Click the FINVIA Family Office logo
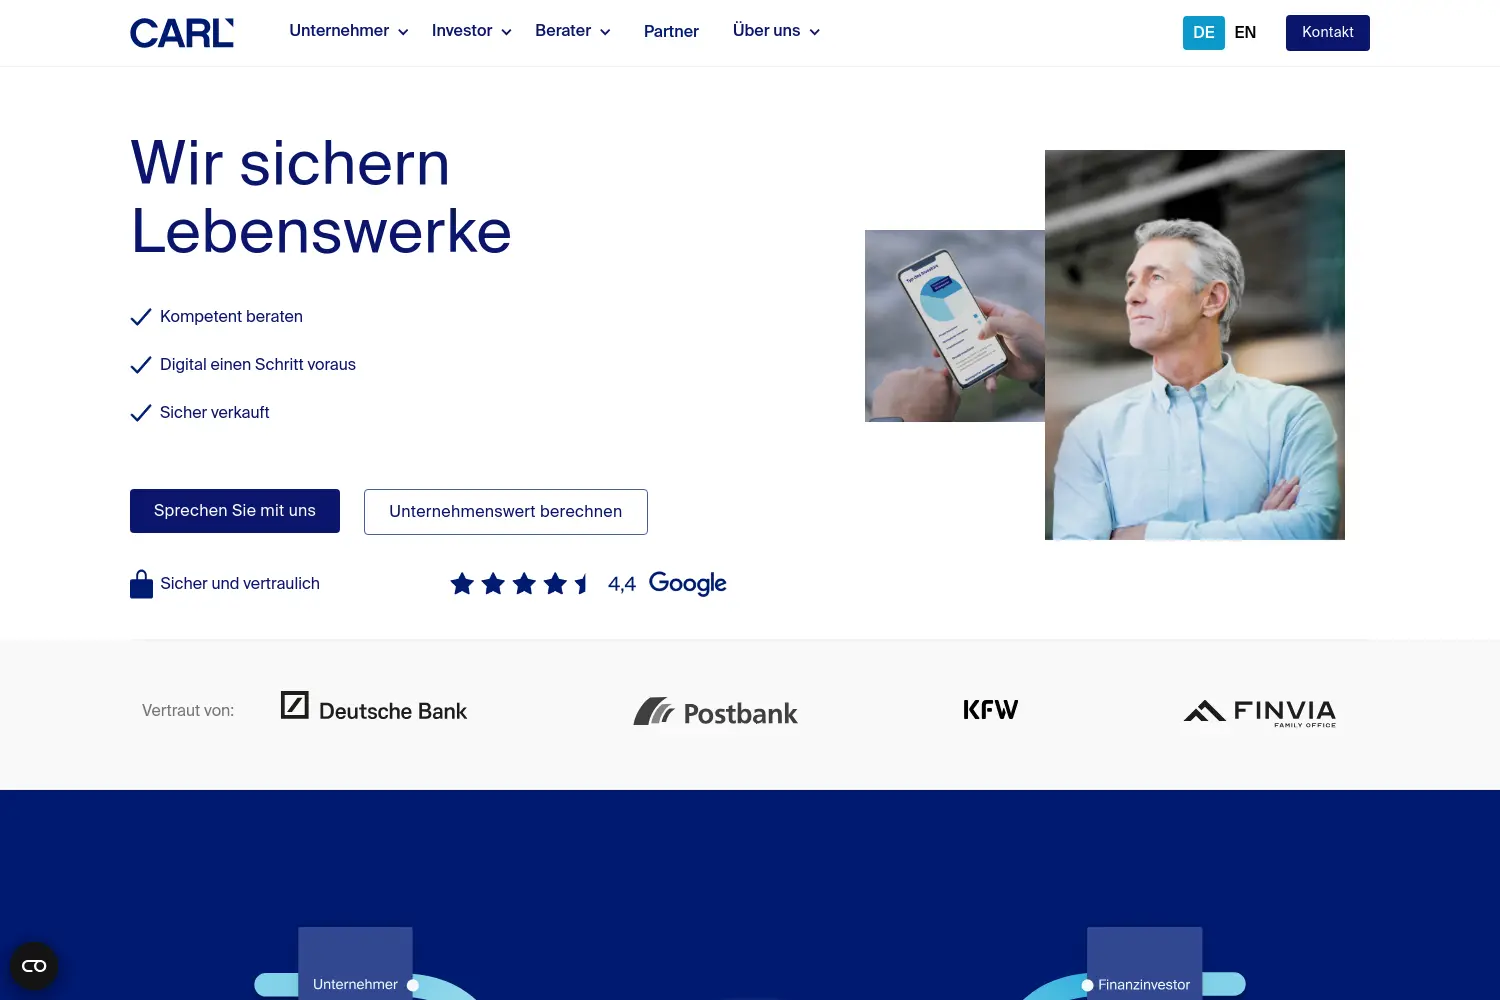Screen dimensions: 1500x1000 (1260, 712)
